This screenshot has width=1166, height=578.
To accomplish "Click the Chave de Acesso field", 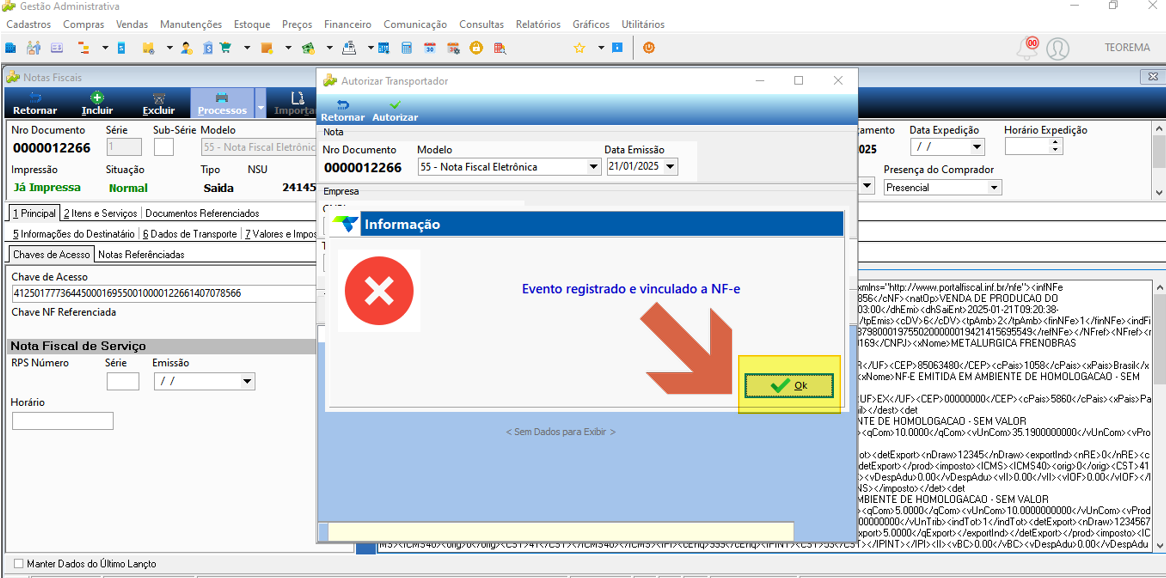I will pos(164,293).
